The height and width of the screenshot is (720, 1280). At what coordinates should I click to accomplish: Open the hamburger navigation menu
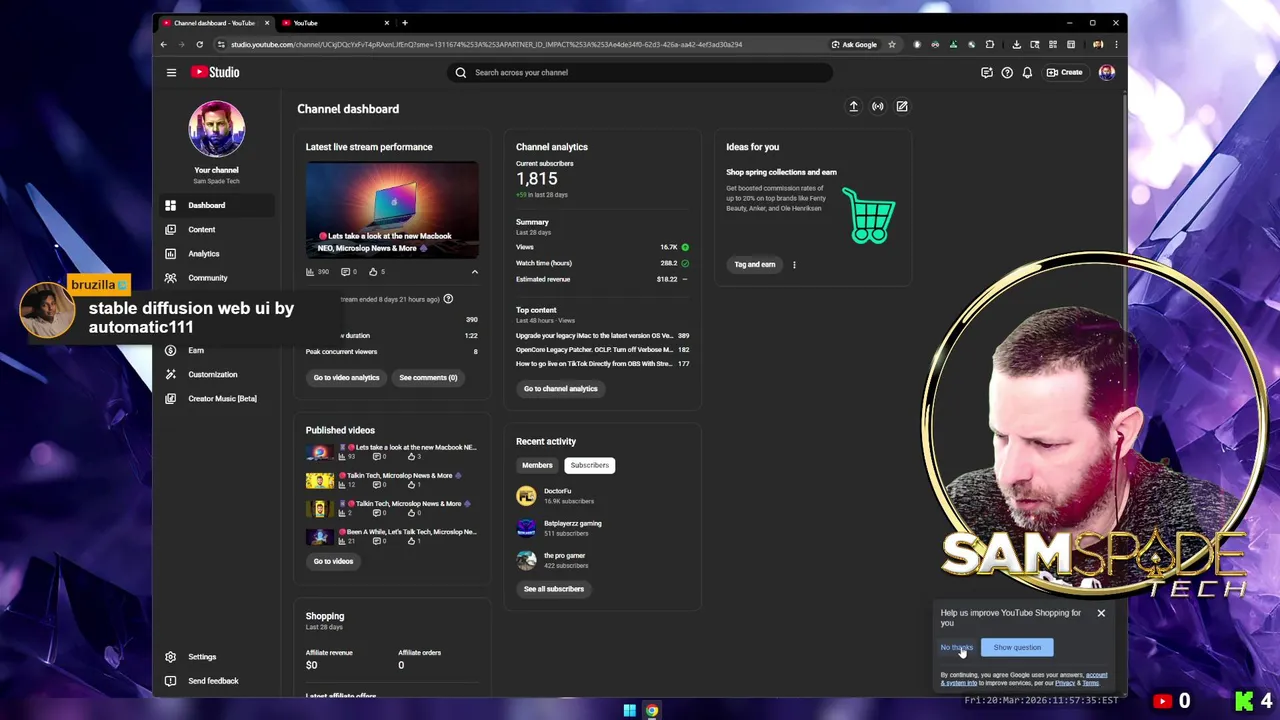coord(171,72)
